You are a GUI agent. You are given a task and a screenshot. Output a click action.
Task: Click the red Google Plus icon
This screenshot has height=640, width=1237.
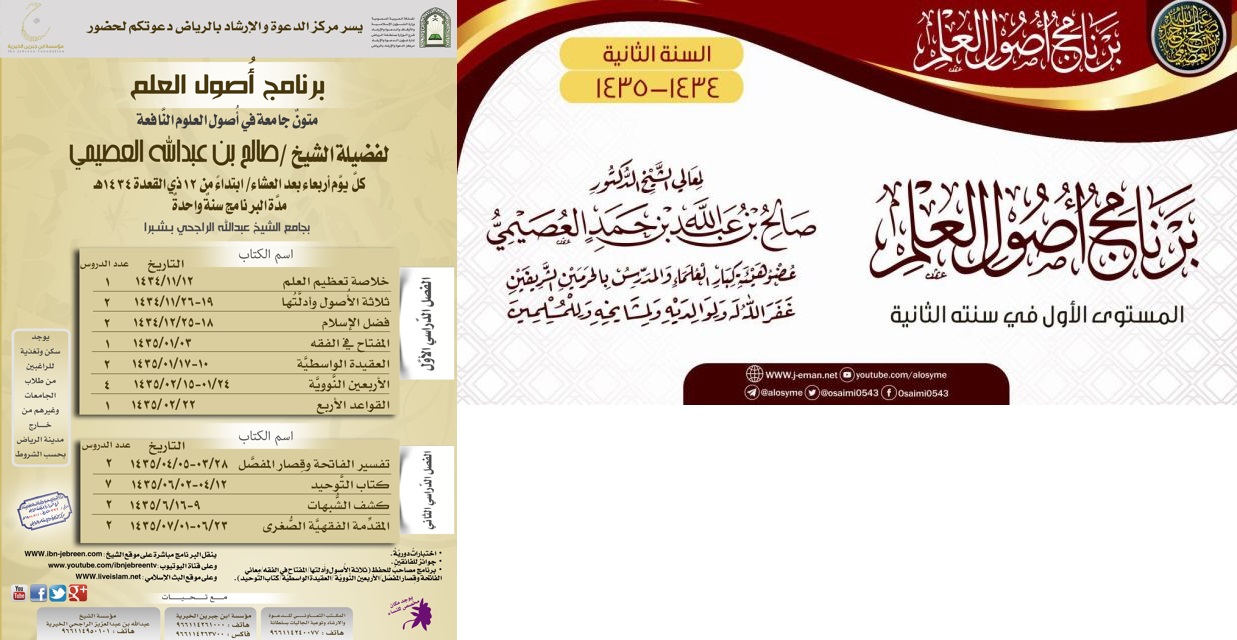tap(78, 593)
